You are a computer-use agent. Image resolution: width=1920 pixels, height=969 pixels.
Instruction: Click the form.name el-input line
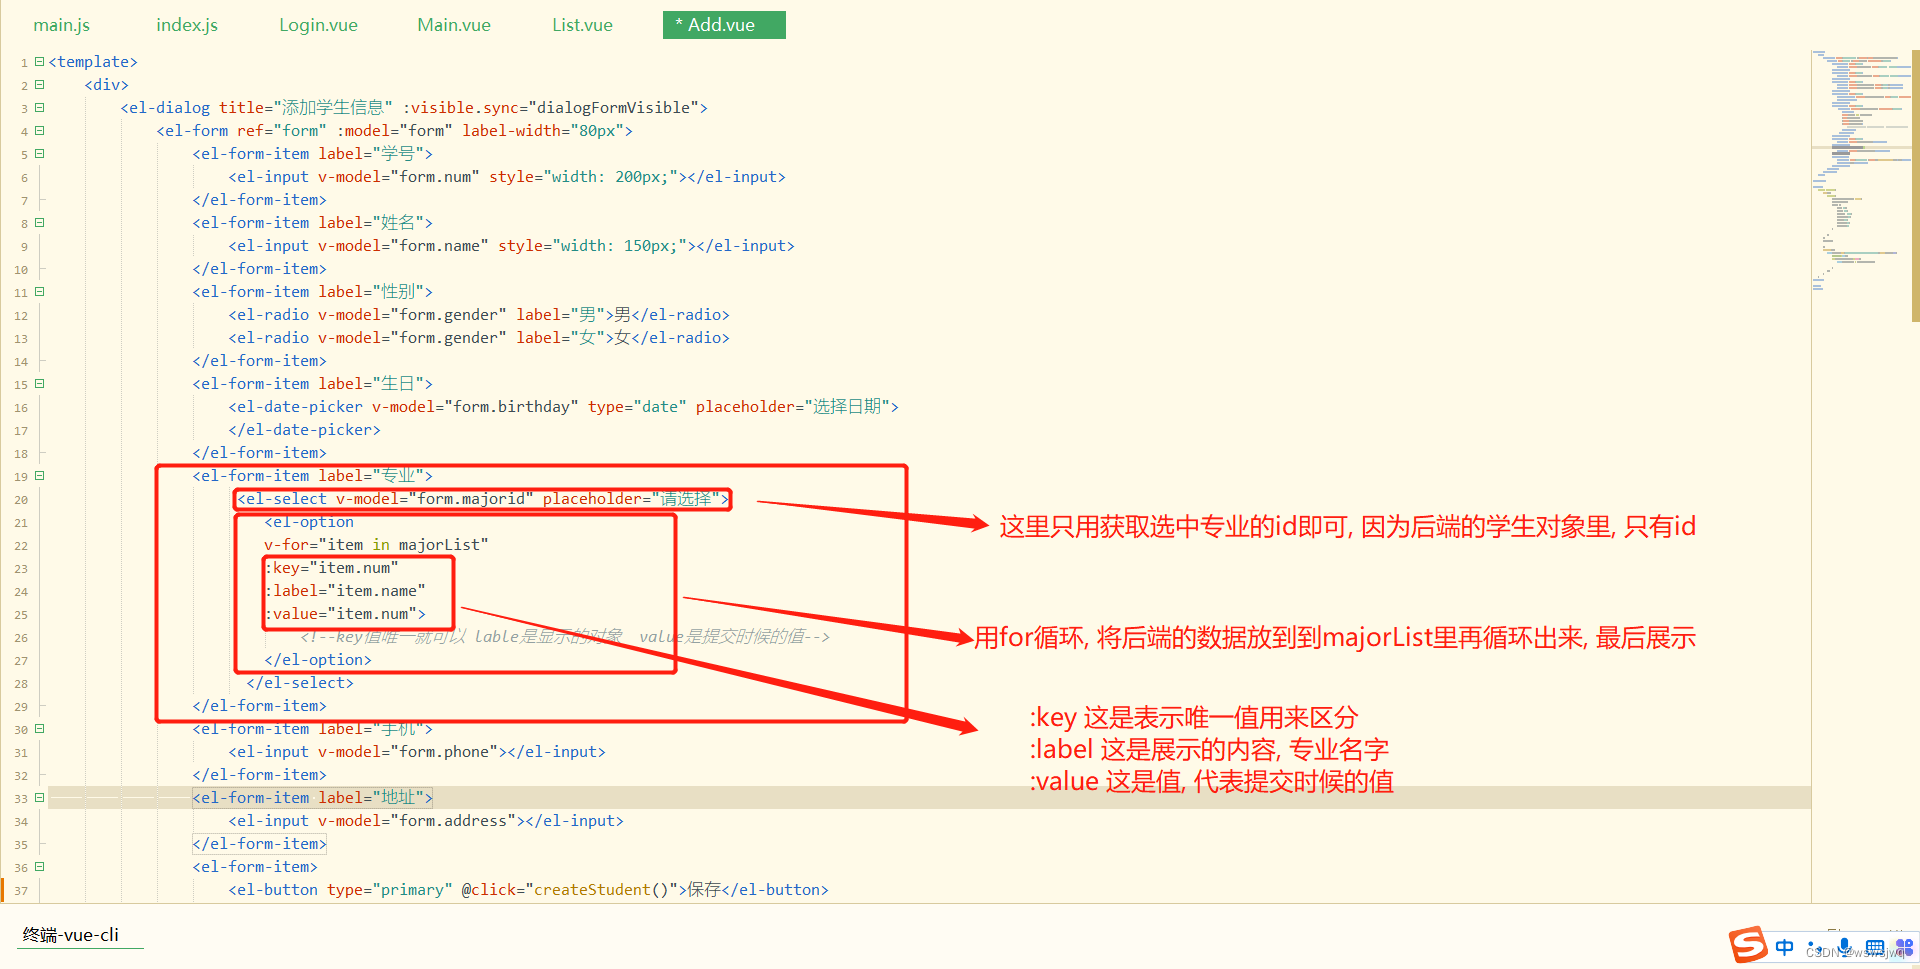tap(511, 246)
